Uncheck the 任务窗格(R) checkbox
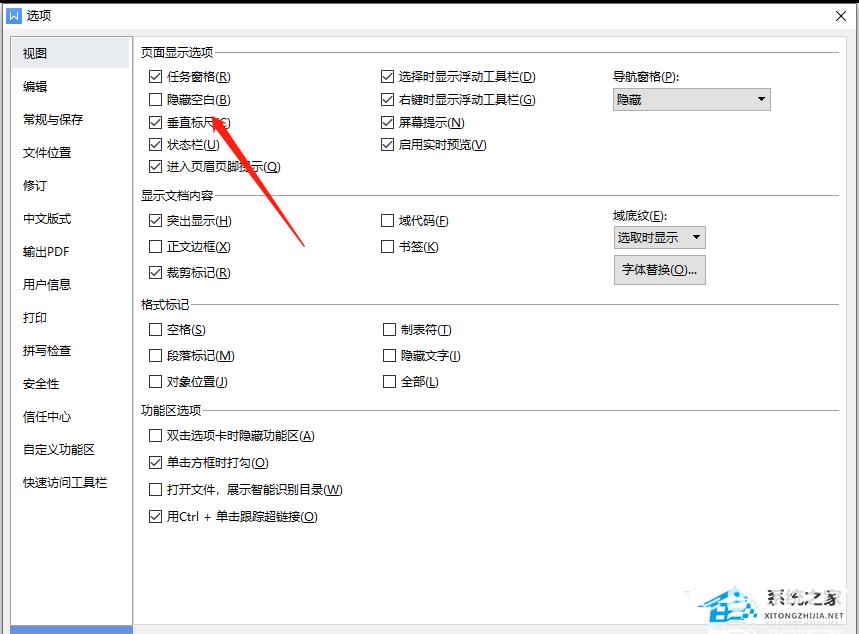859x634 pixels. [x=156, y=77]
